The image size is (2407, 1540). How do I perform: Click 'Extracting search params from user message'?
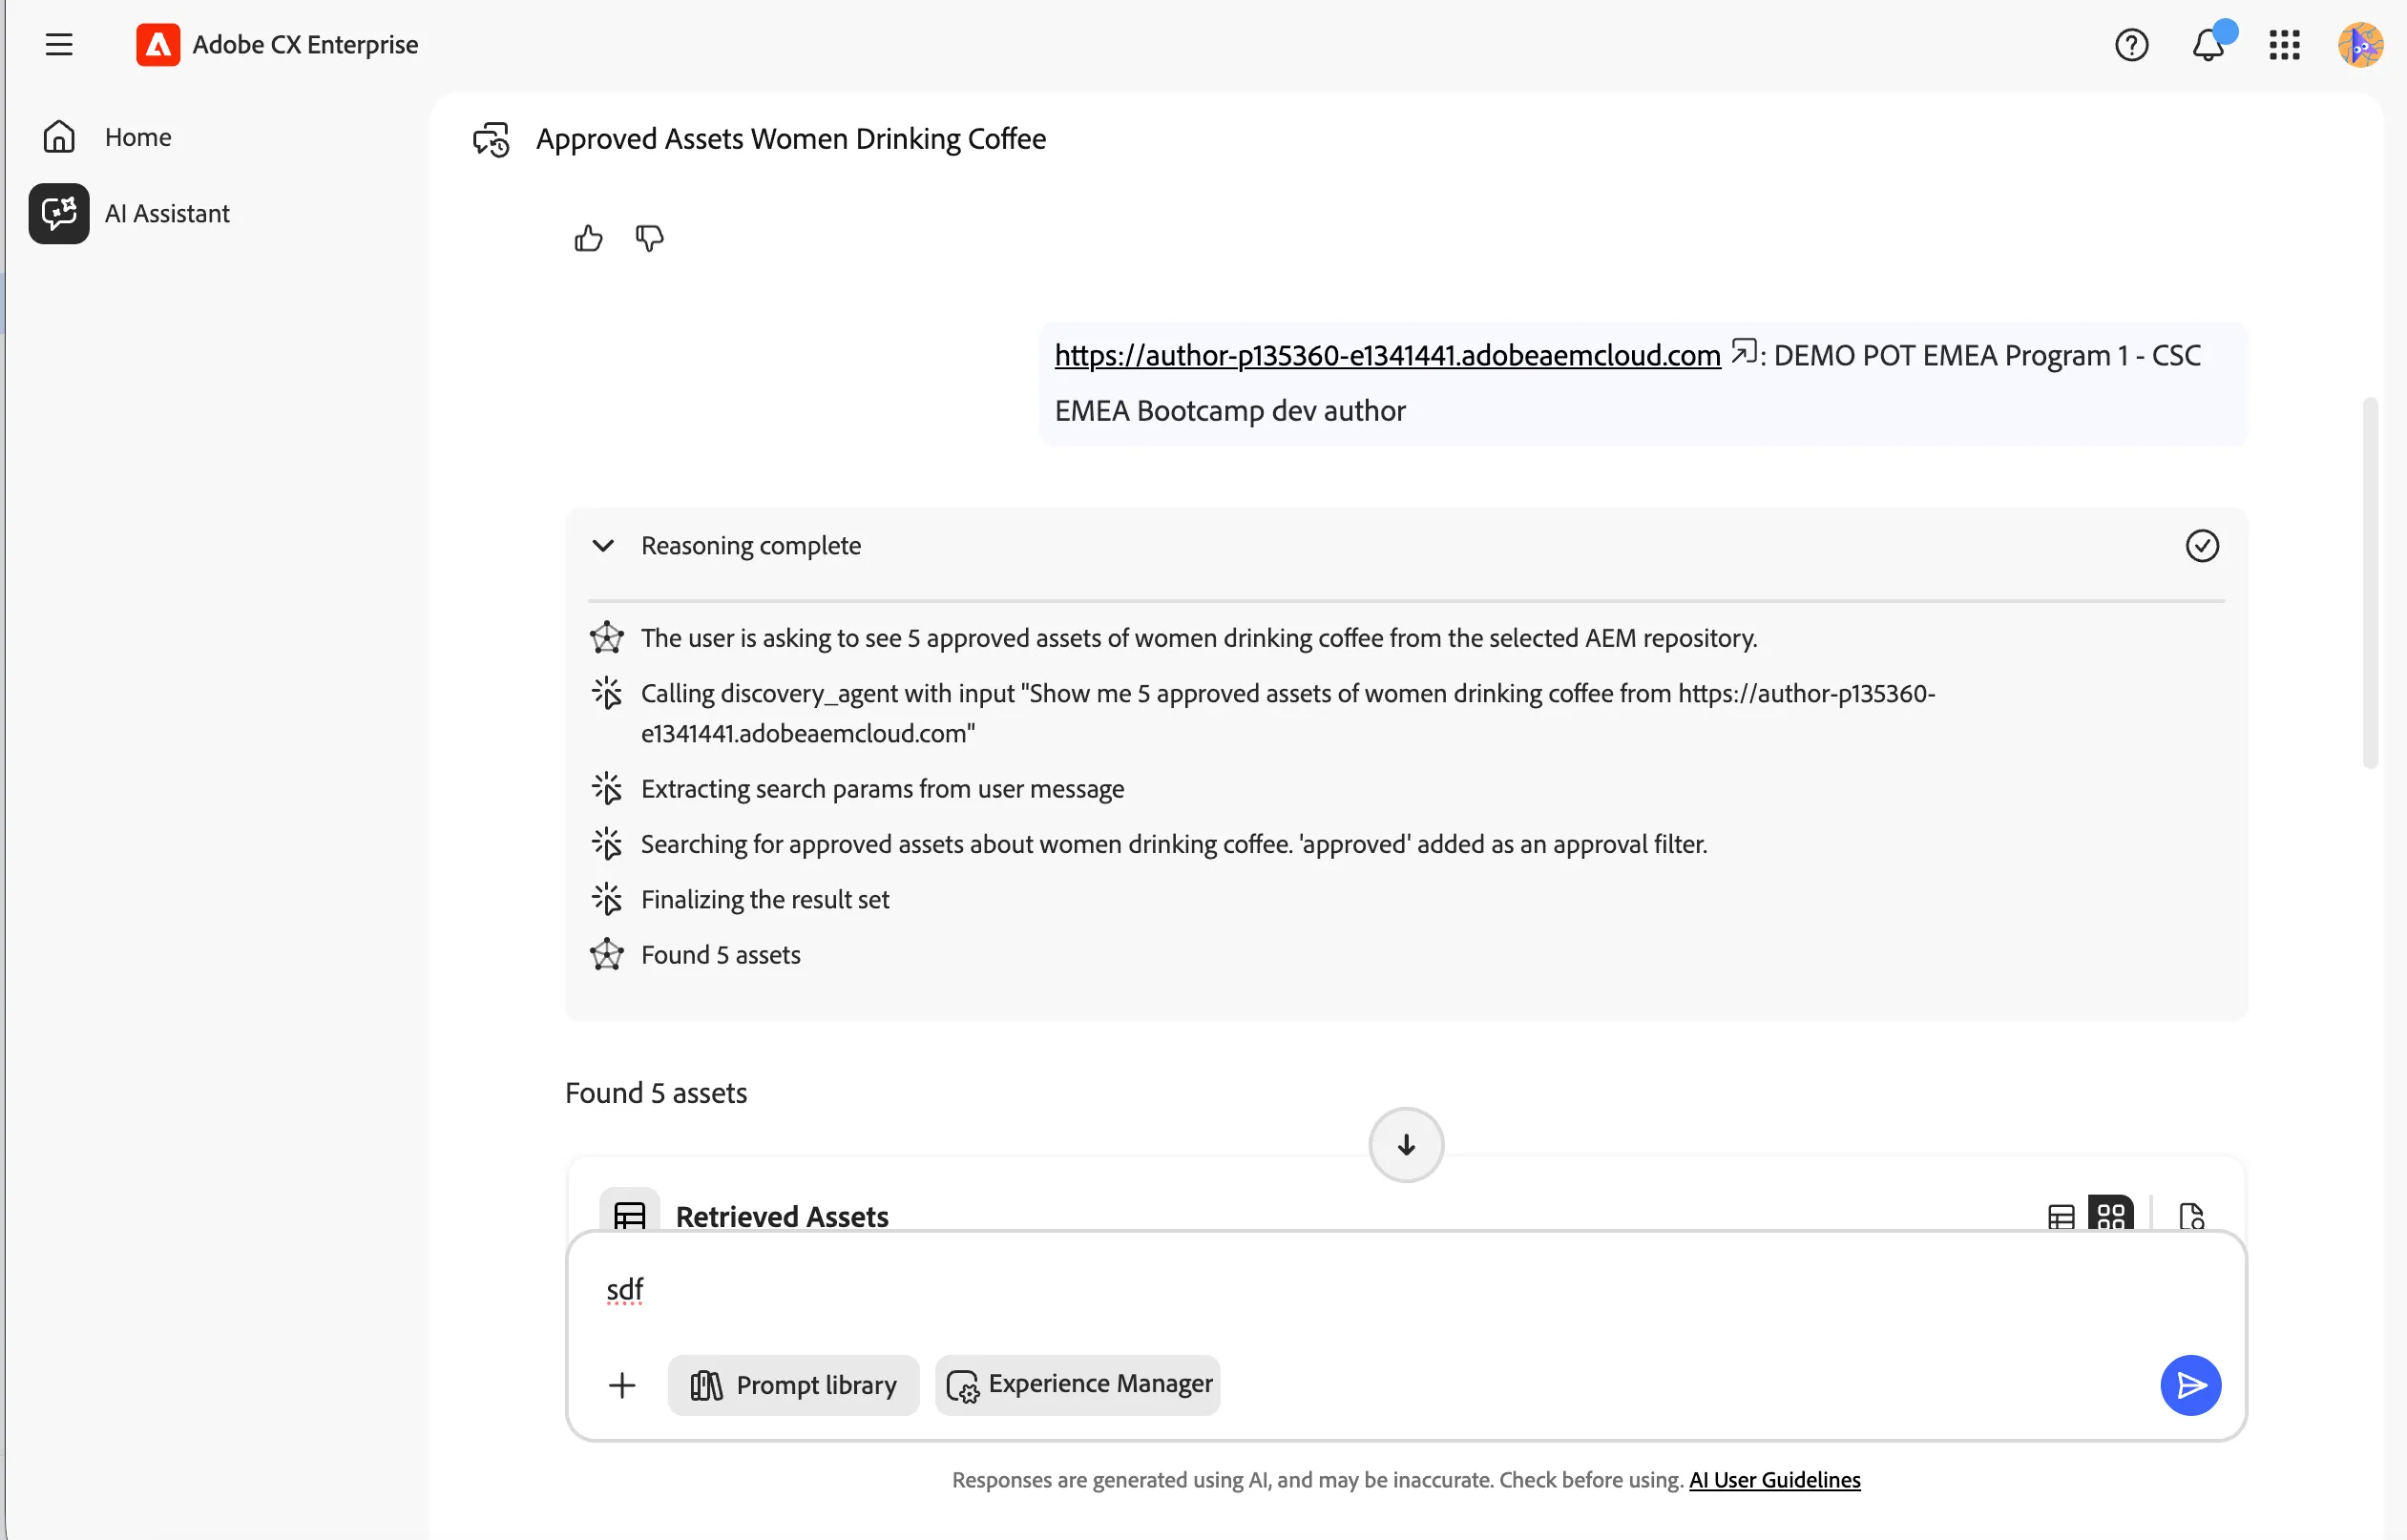click(x=882, y=789)
